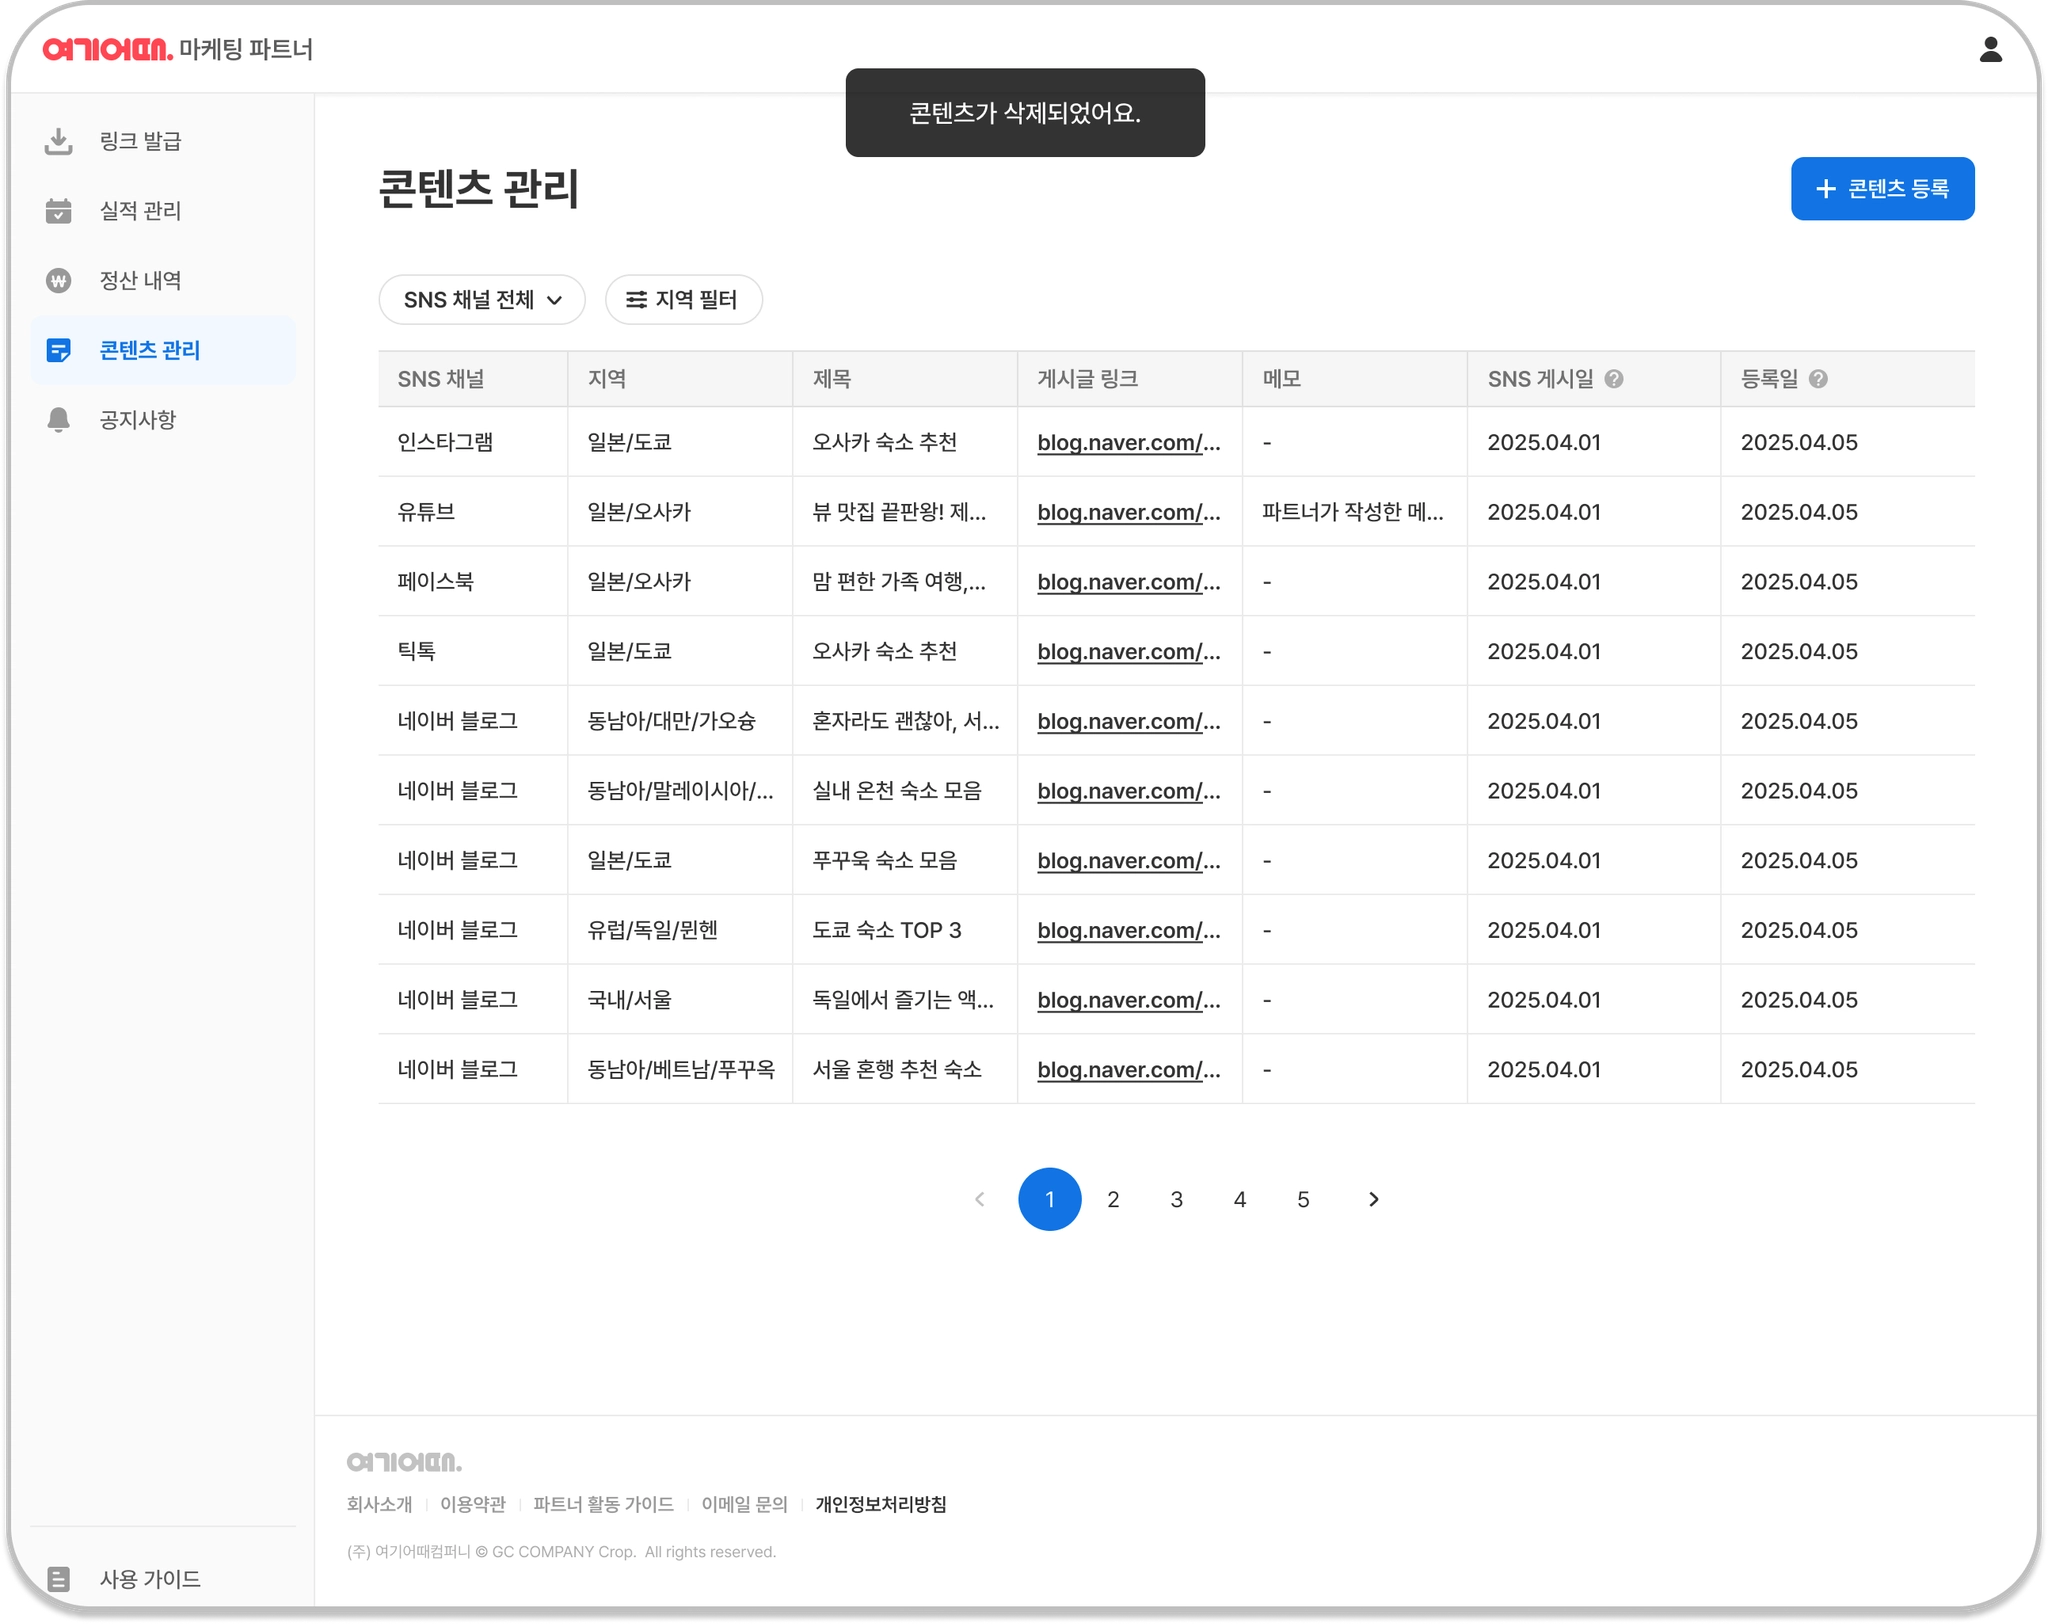This screenshot has height=1624, width=2048.
Task: Open 정산 내역 menu item
Action: (140, 281)
